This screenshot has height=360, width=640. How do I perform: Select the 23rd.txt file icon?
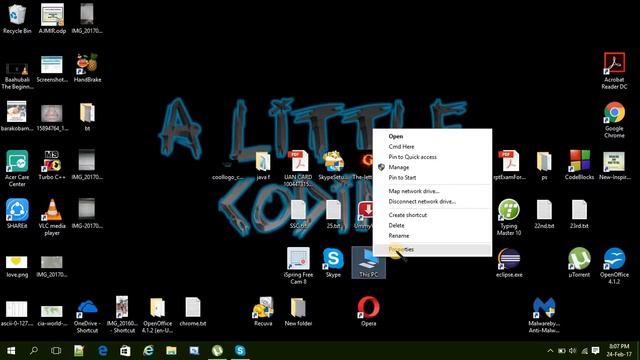click(579, 213)
